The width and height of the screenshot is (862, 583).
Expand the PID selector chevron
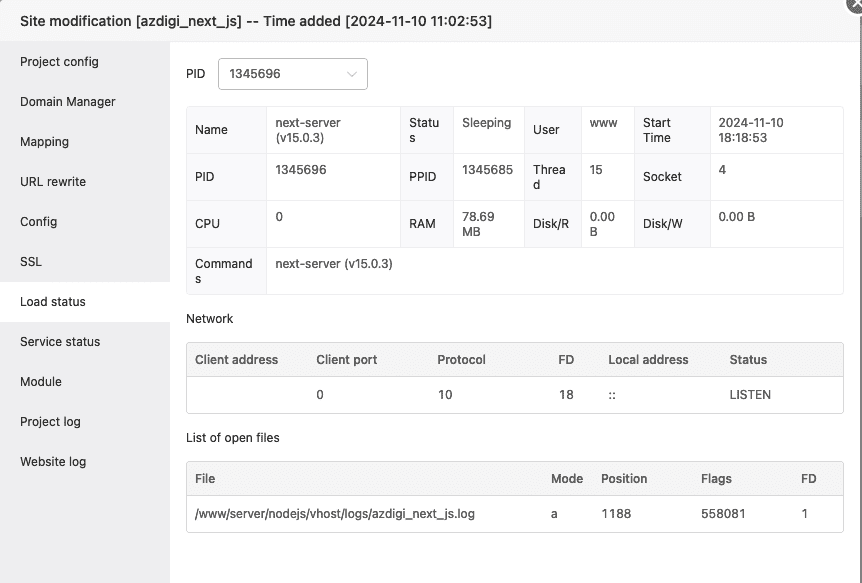pyautogui.click(x=352, y=73)
